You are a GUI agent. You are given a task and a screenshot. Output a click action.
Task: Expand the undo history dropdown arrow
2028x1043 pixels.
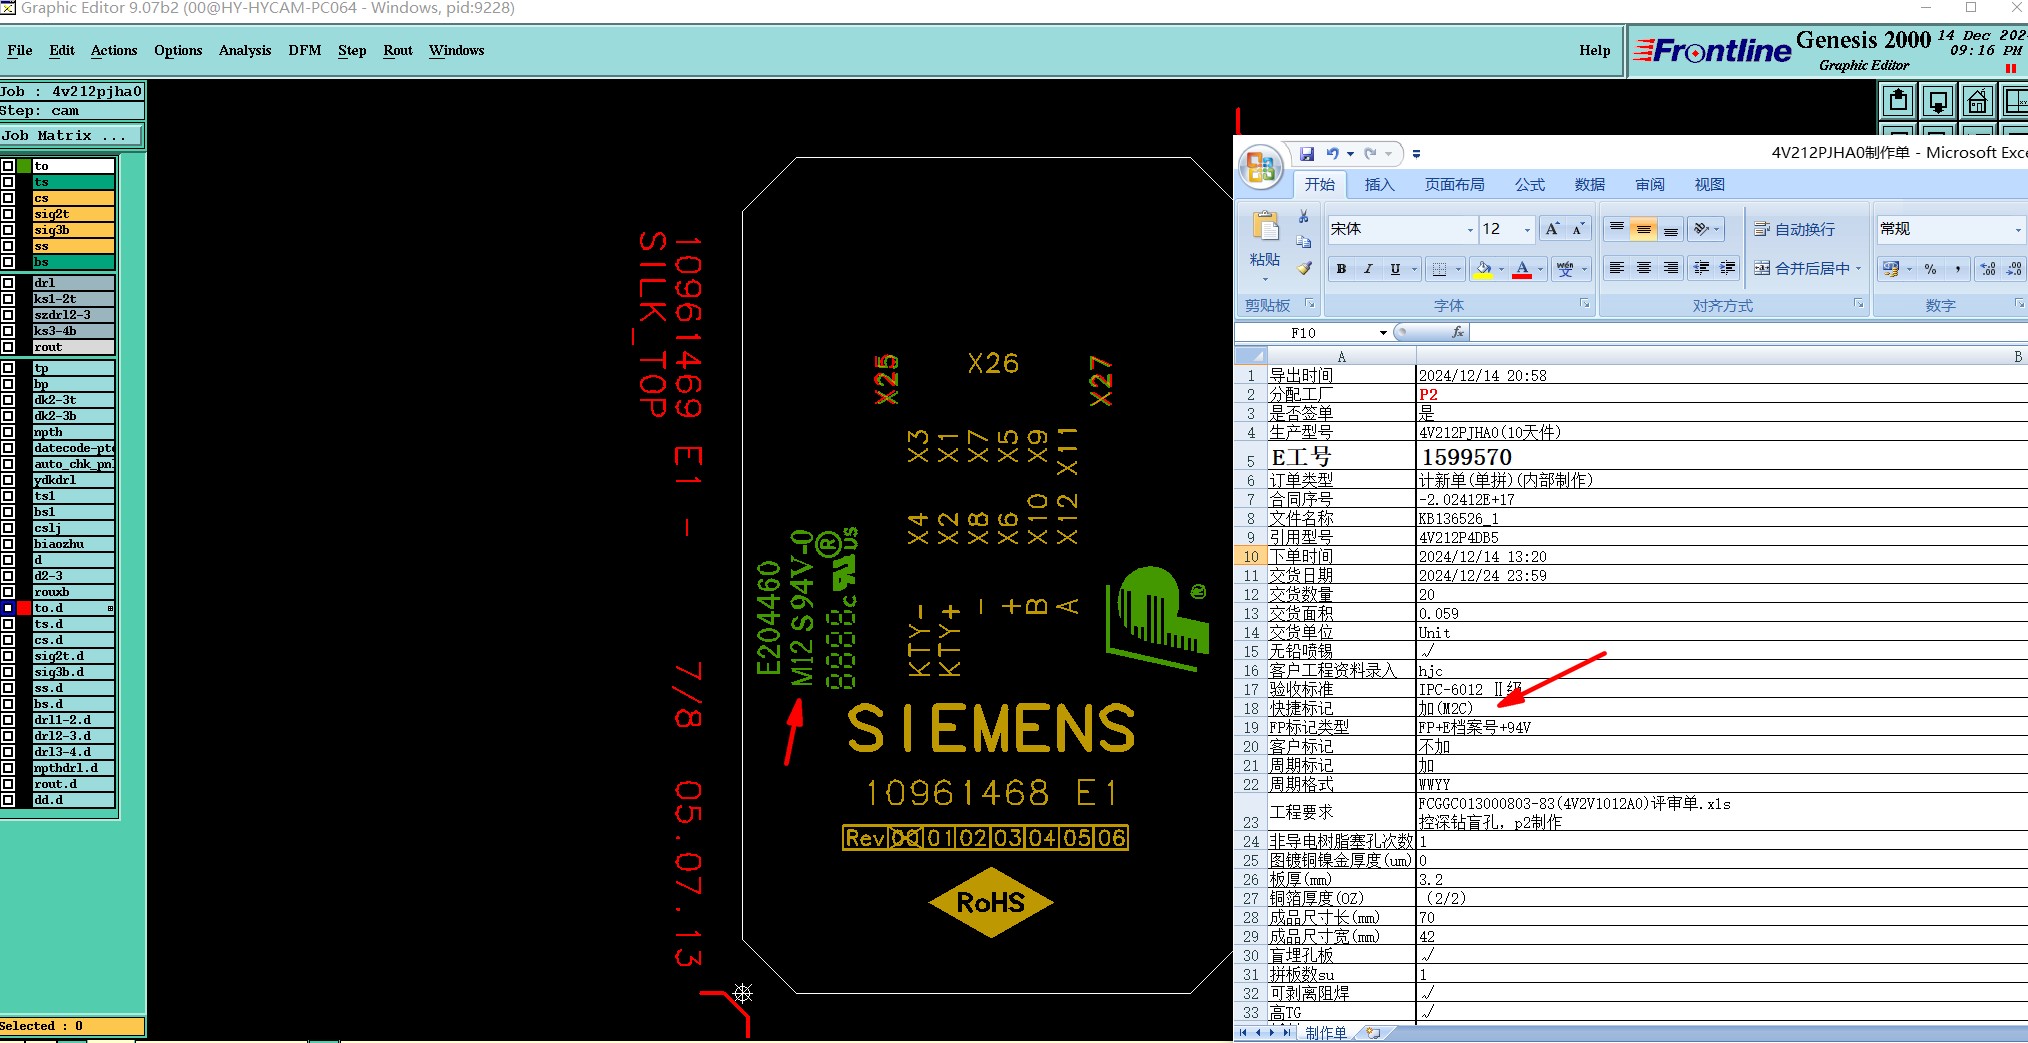[1350, 153]
